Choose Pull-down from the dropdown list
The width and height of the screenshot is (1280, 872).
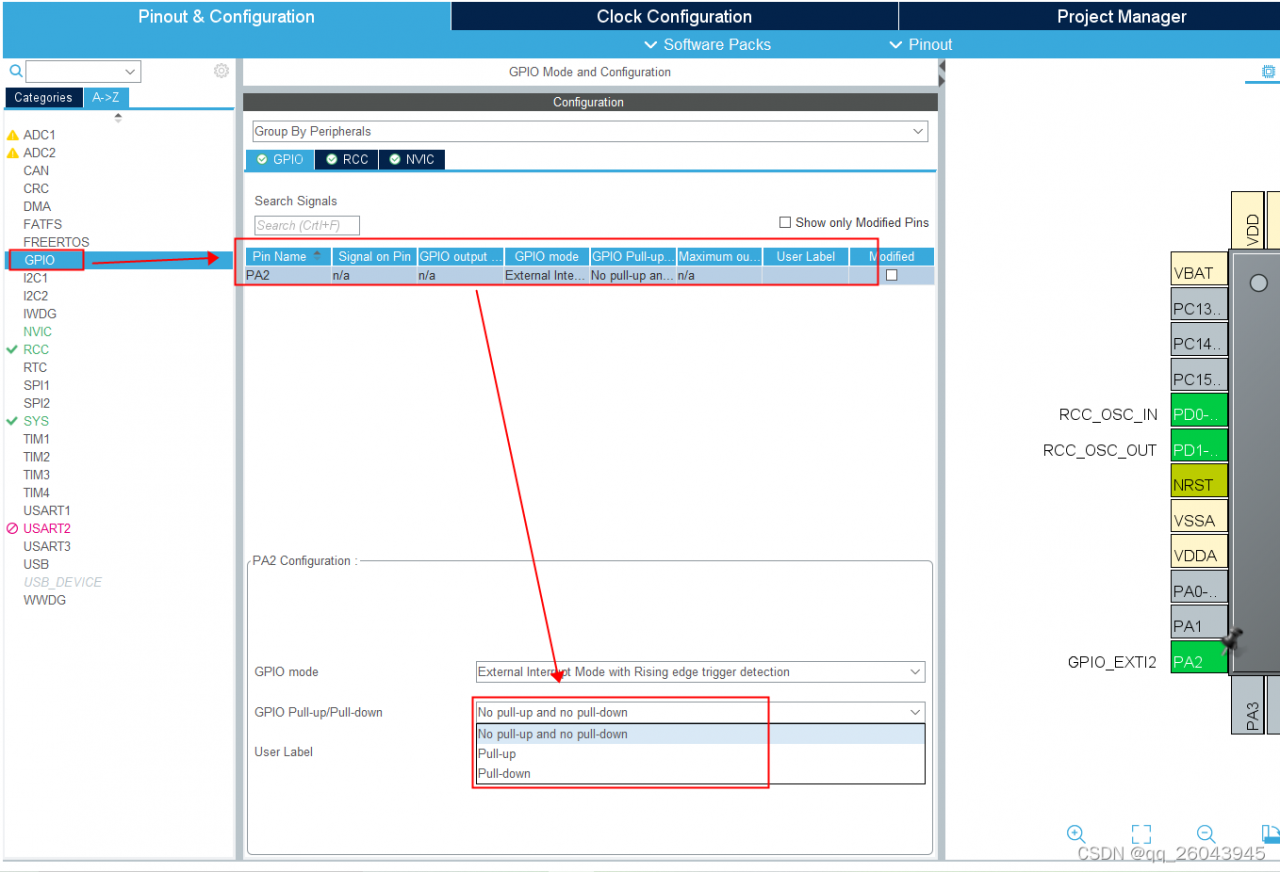tap(700, 774)
